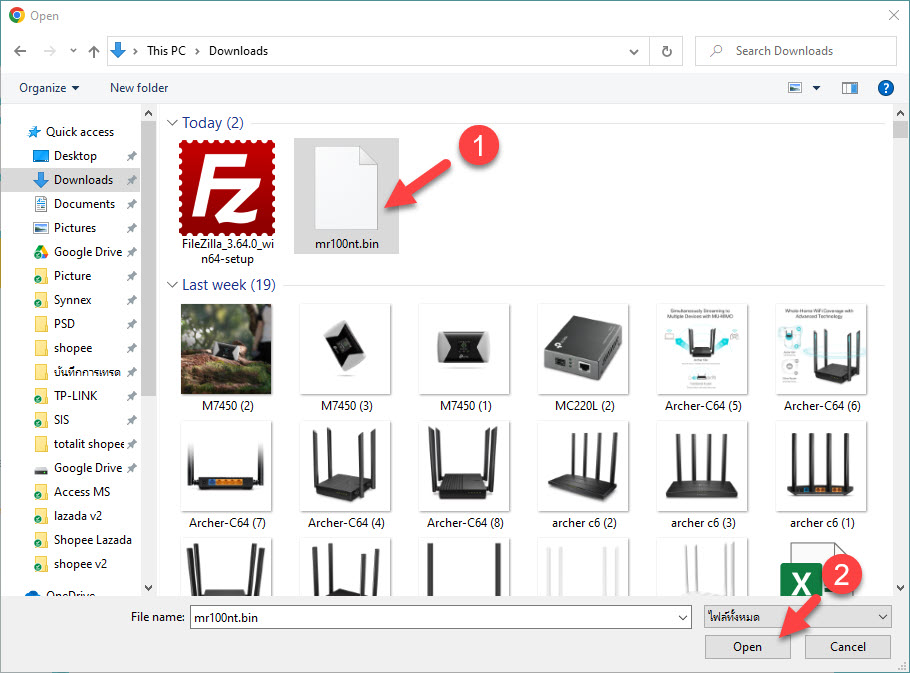Click the Cancel button
The width and height of the screenshot is (910, 673).
(847, 647)
